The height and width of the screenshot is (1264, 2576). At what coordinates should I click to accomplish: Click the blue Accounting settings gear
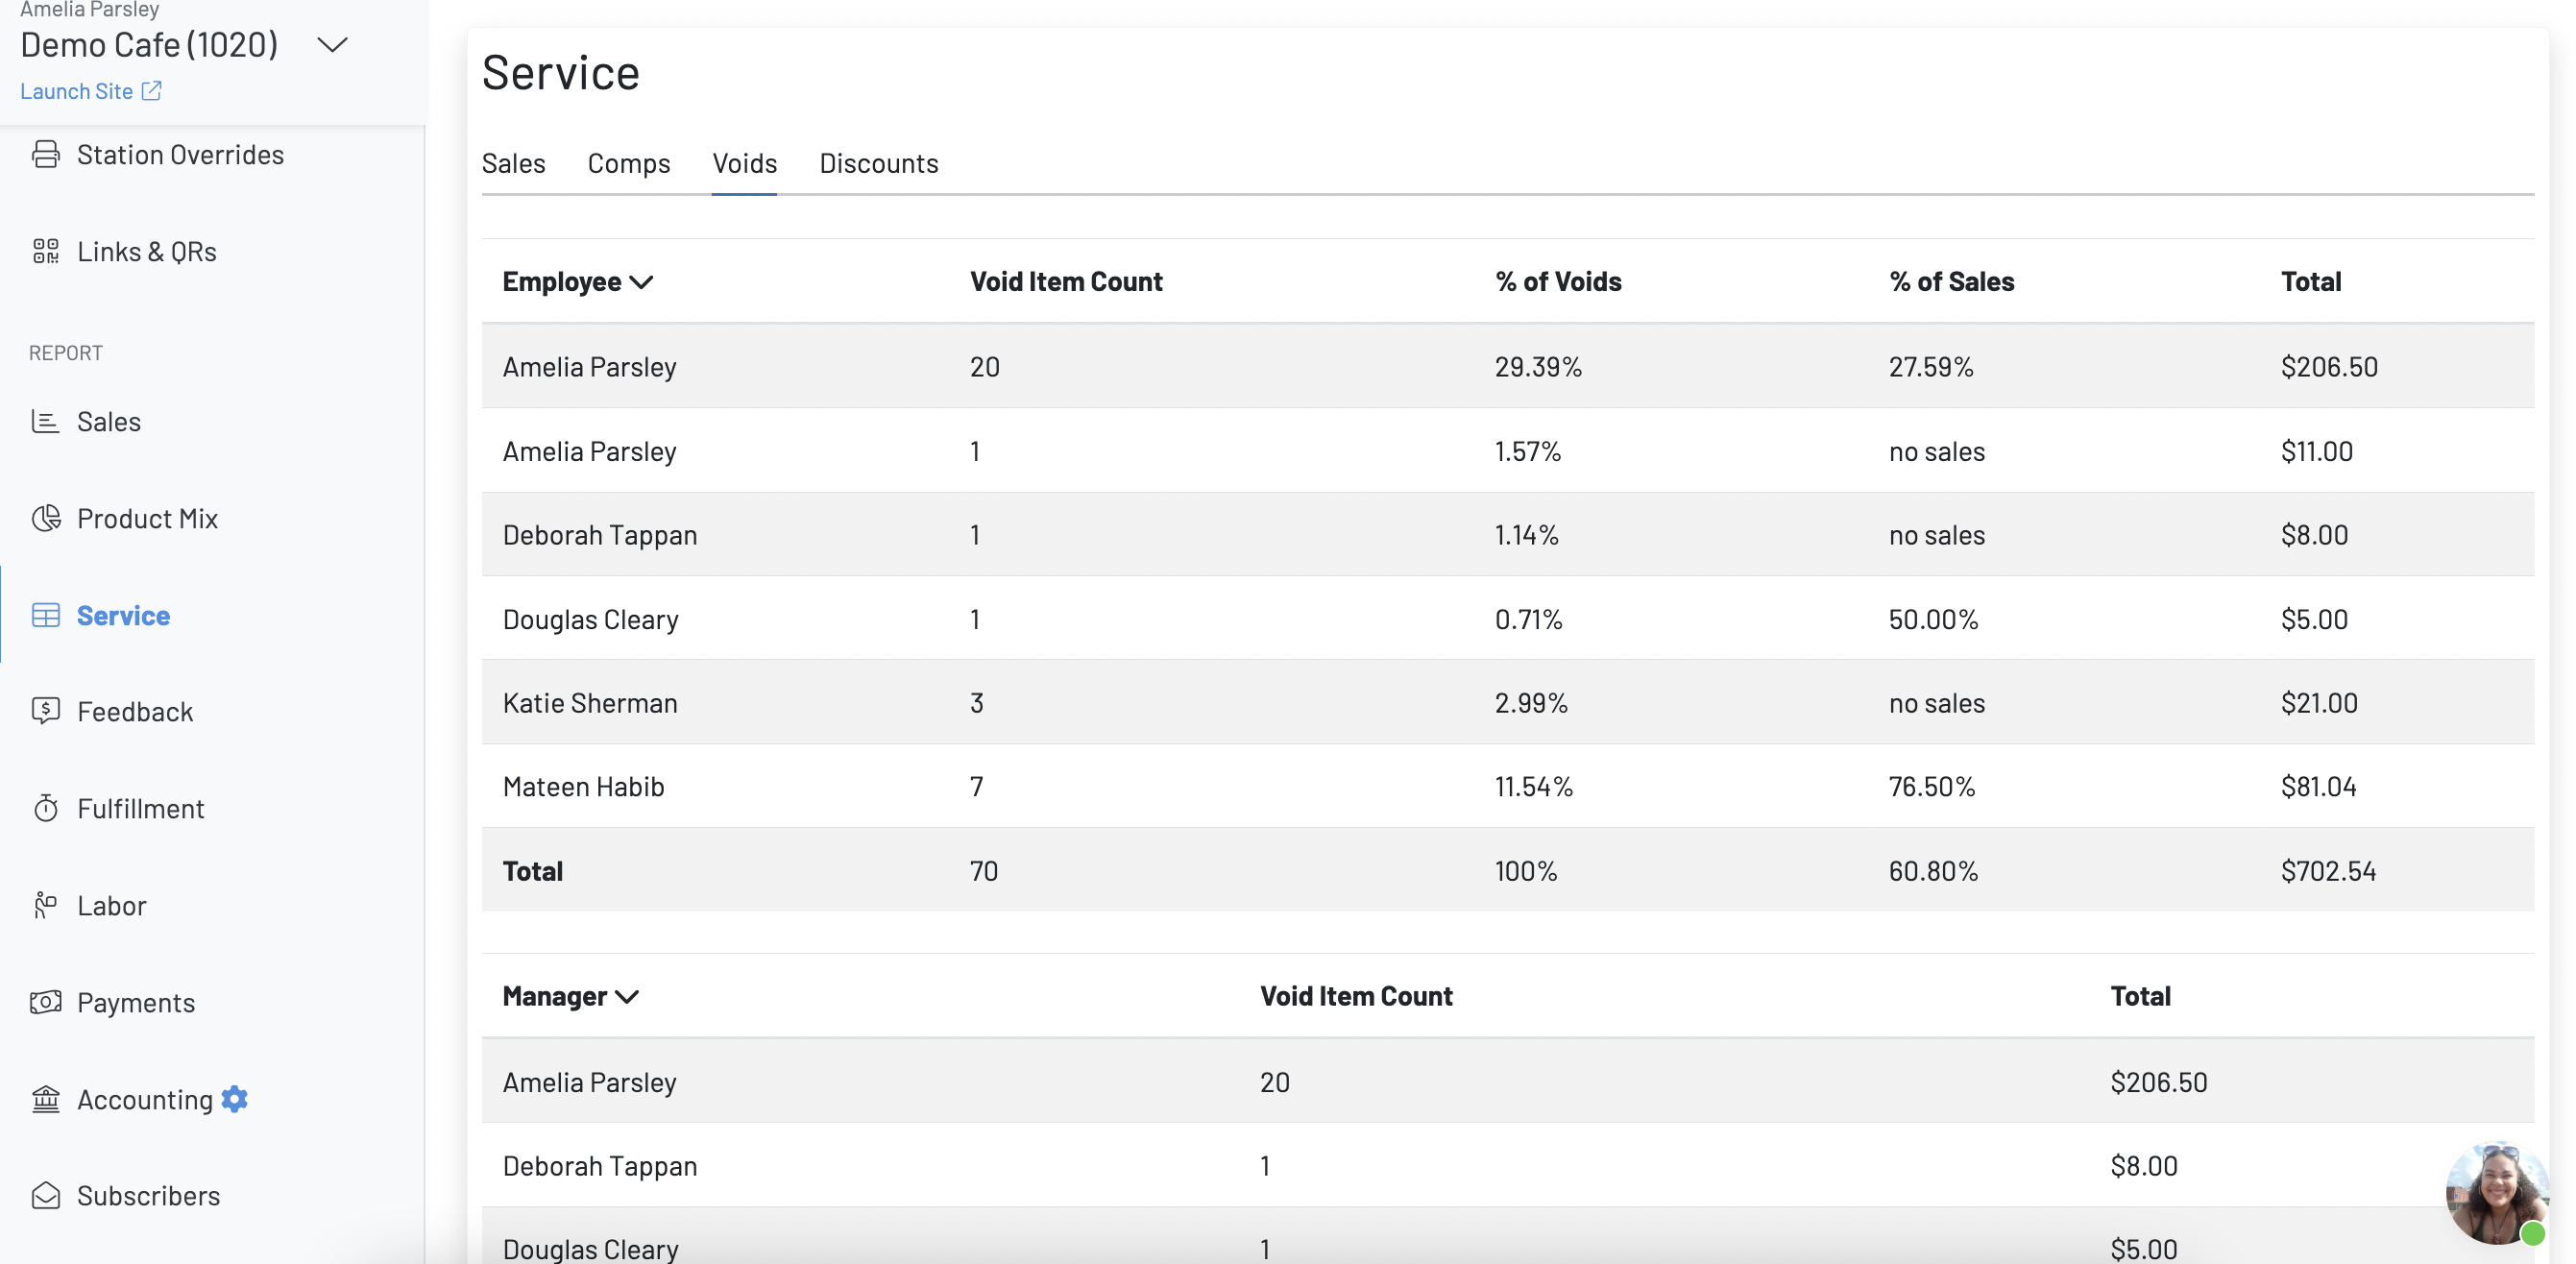(234, 1099)
